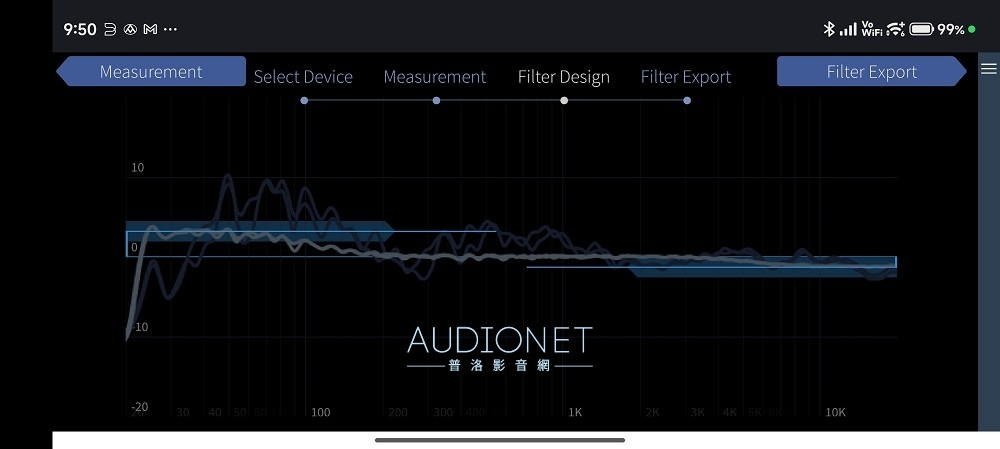Image resolution: width=1000 pixels, height=449 pixels.
Task: Proceed with the blue Filter Export arrow button
Action: pyautogui.click(x=871, y=72)
